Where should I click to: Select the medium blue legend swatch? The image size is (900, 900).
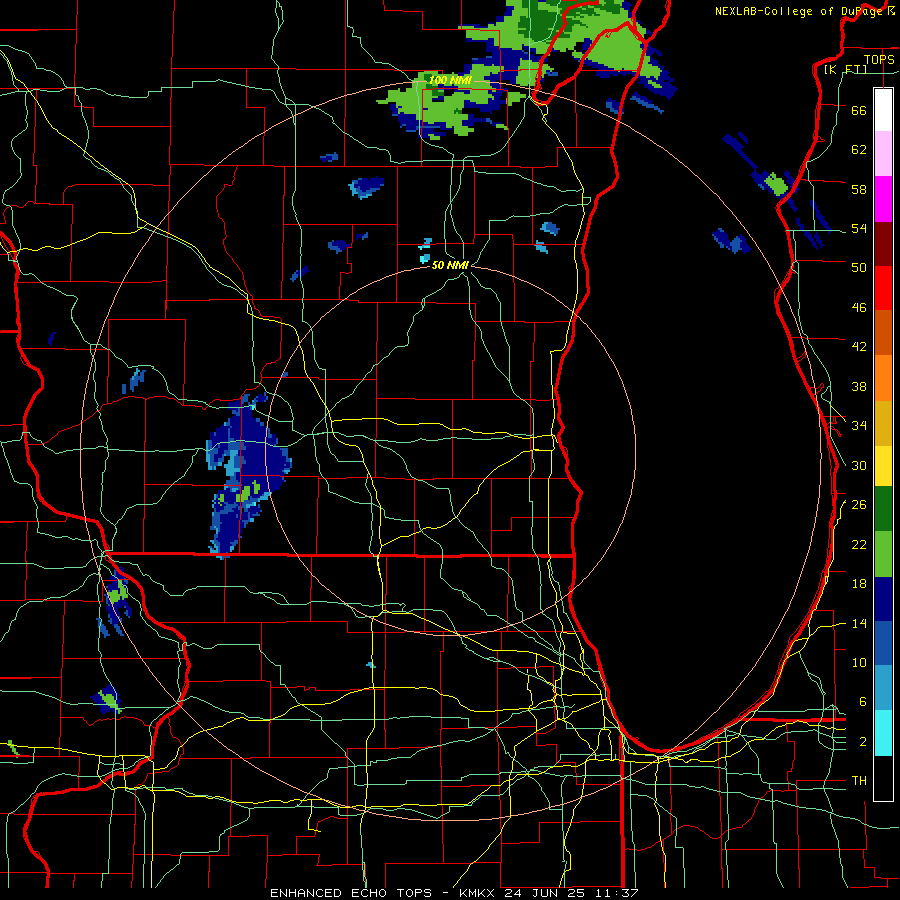tap(883, 643)
